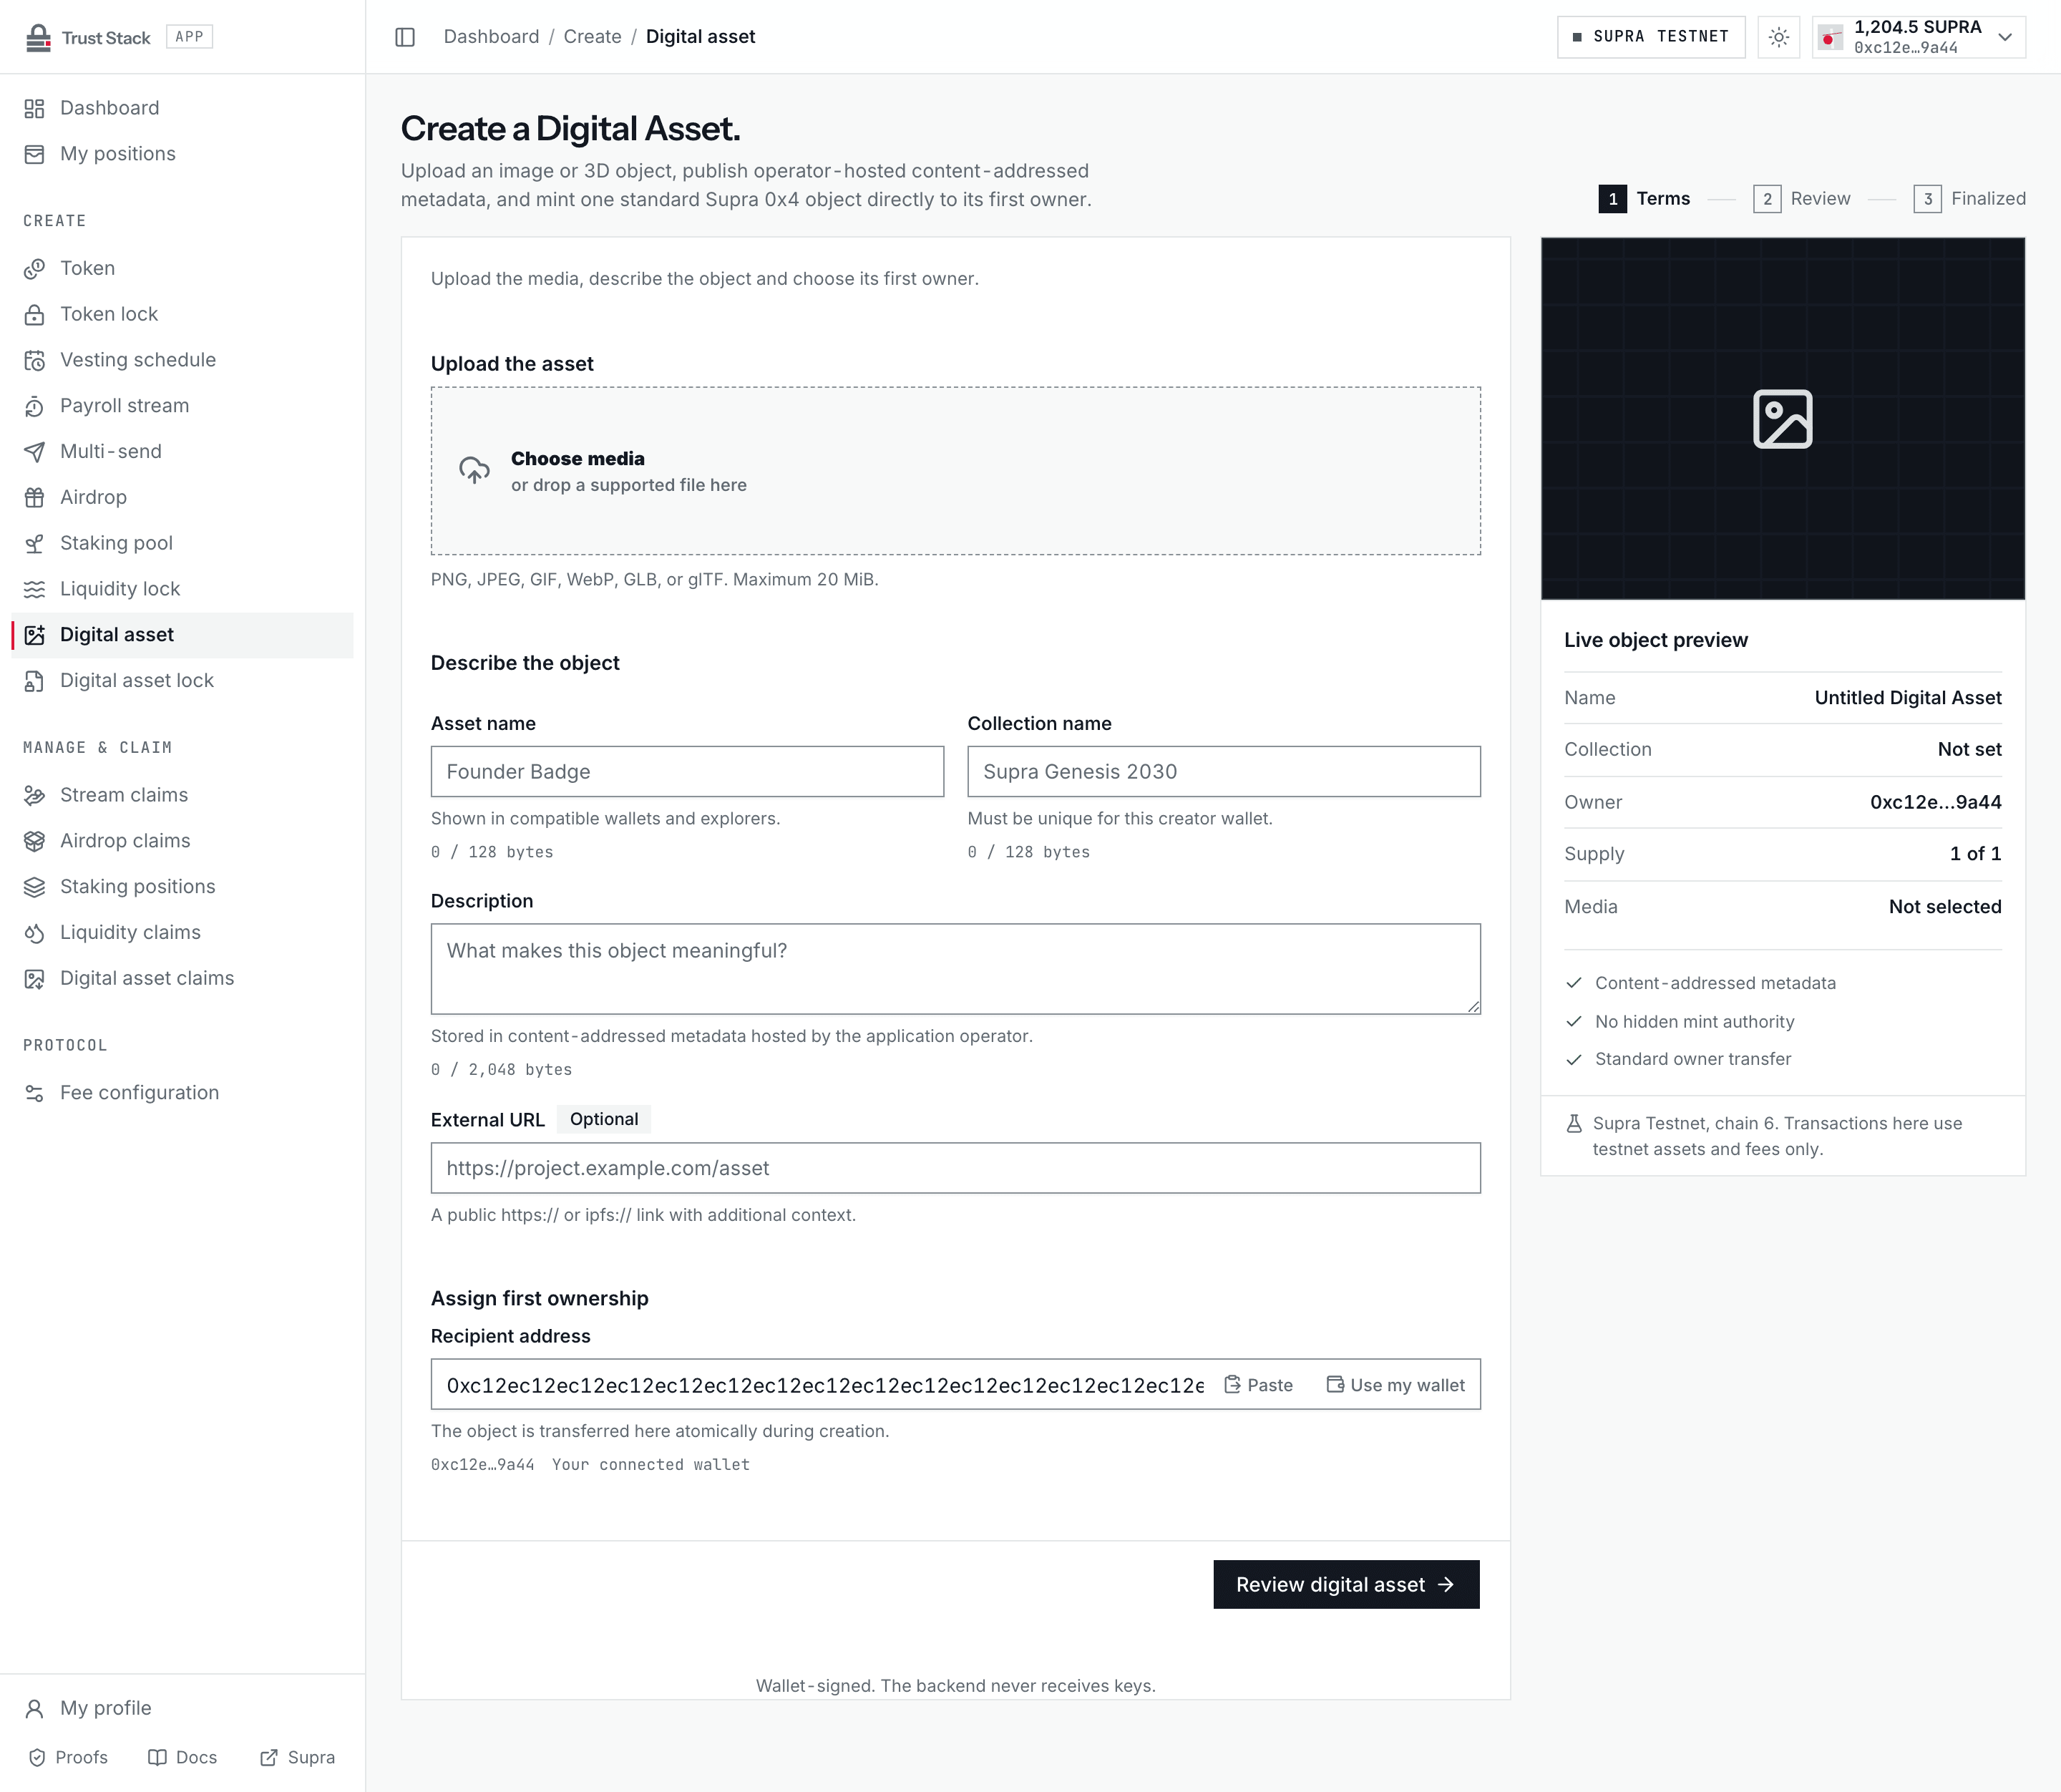Select Vesting schedule
Viewport: 2061px width, 1792px height.
[x=182, y=360]
